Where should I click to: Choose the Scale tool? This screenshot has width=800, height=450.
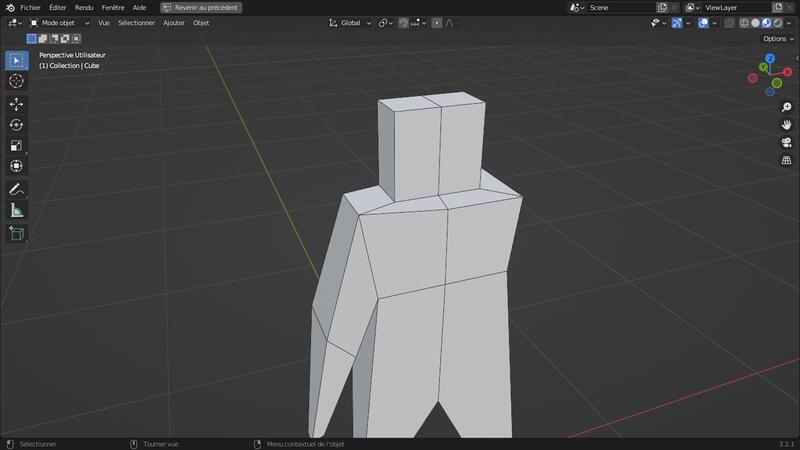pos(16,146)
